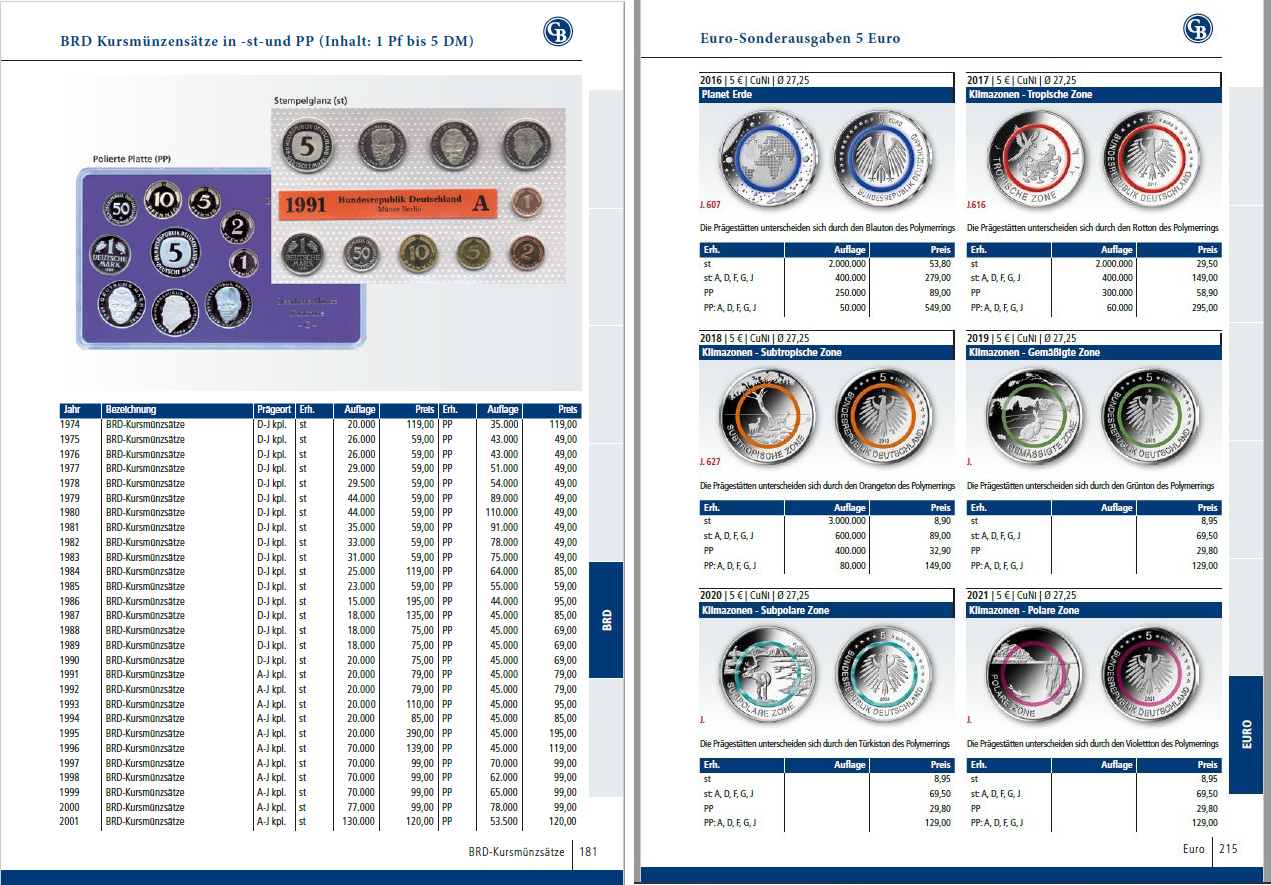1271x885 pixels.
Task: Click the sentence mentioning 'Blauton des Polymerrings'
Action: click(827, 229)
